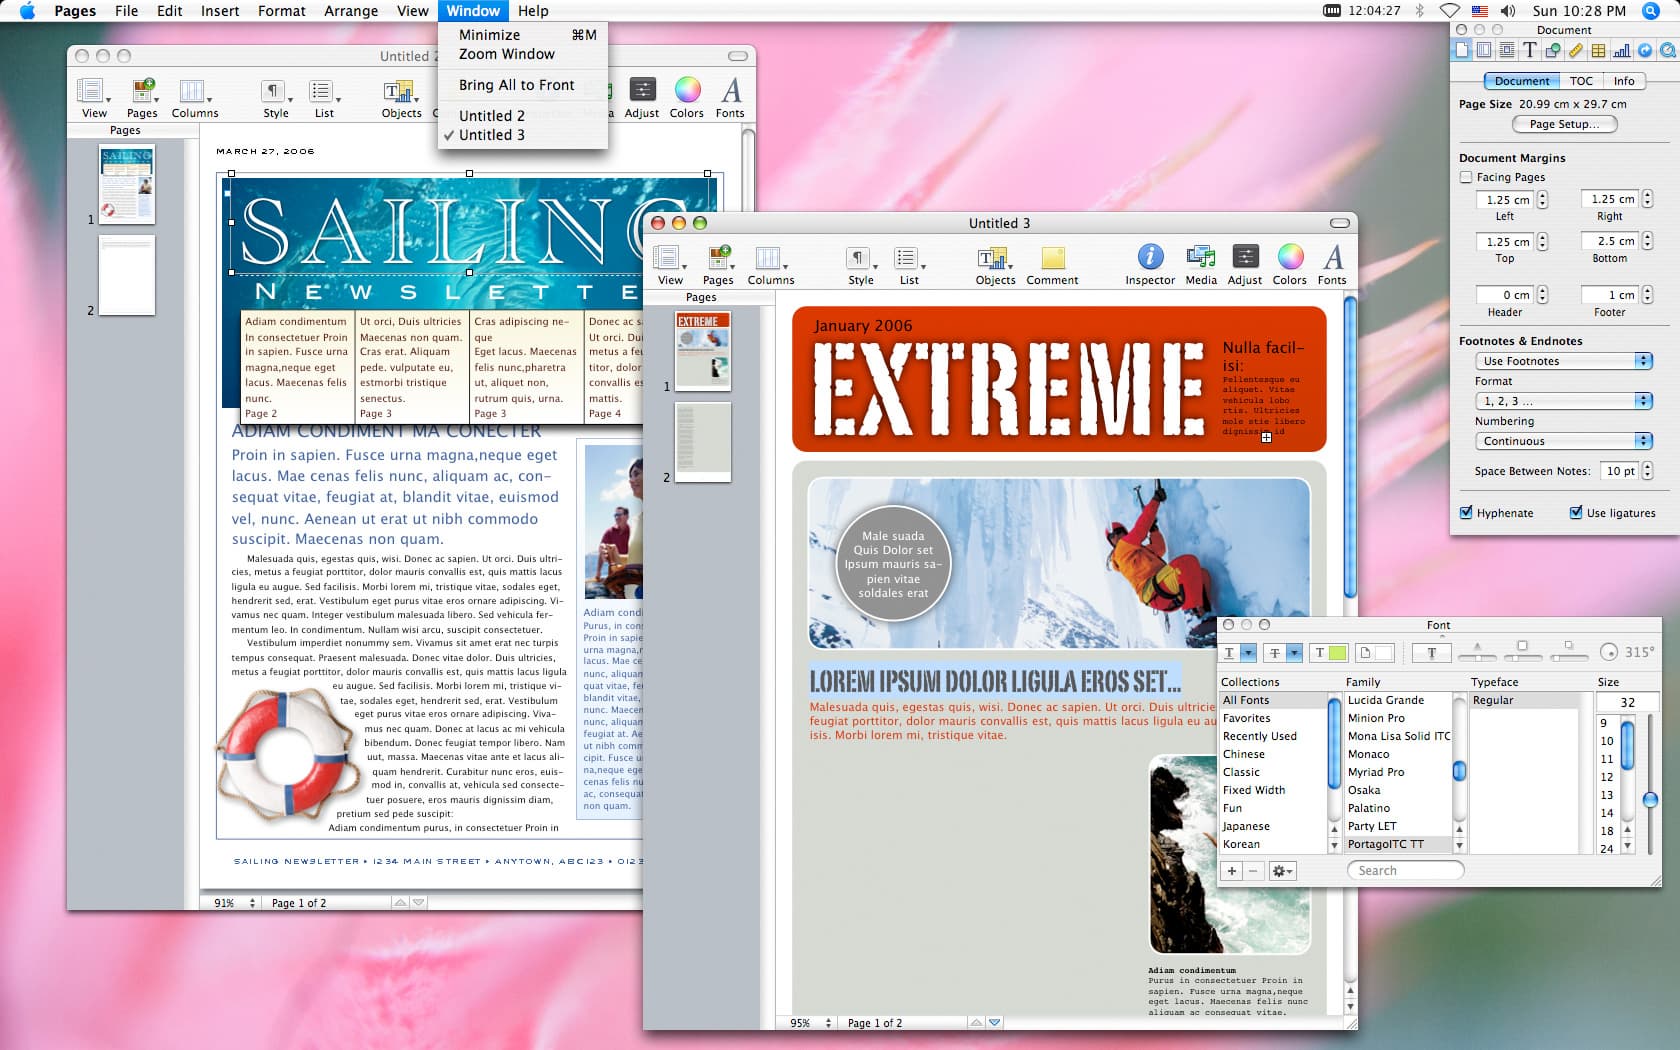Select the Hyperlink inspector icon

pos(1645,50)
